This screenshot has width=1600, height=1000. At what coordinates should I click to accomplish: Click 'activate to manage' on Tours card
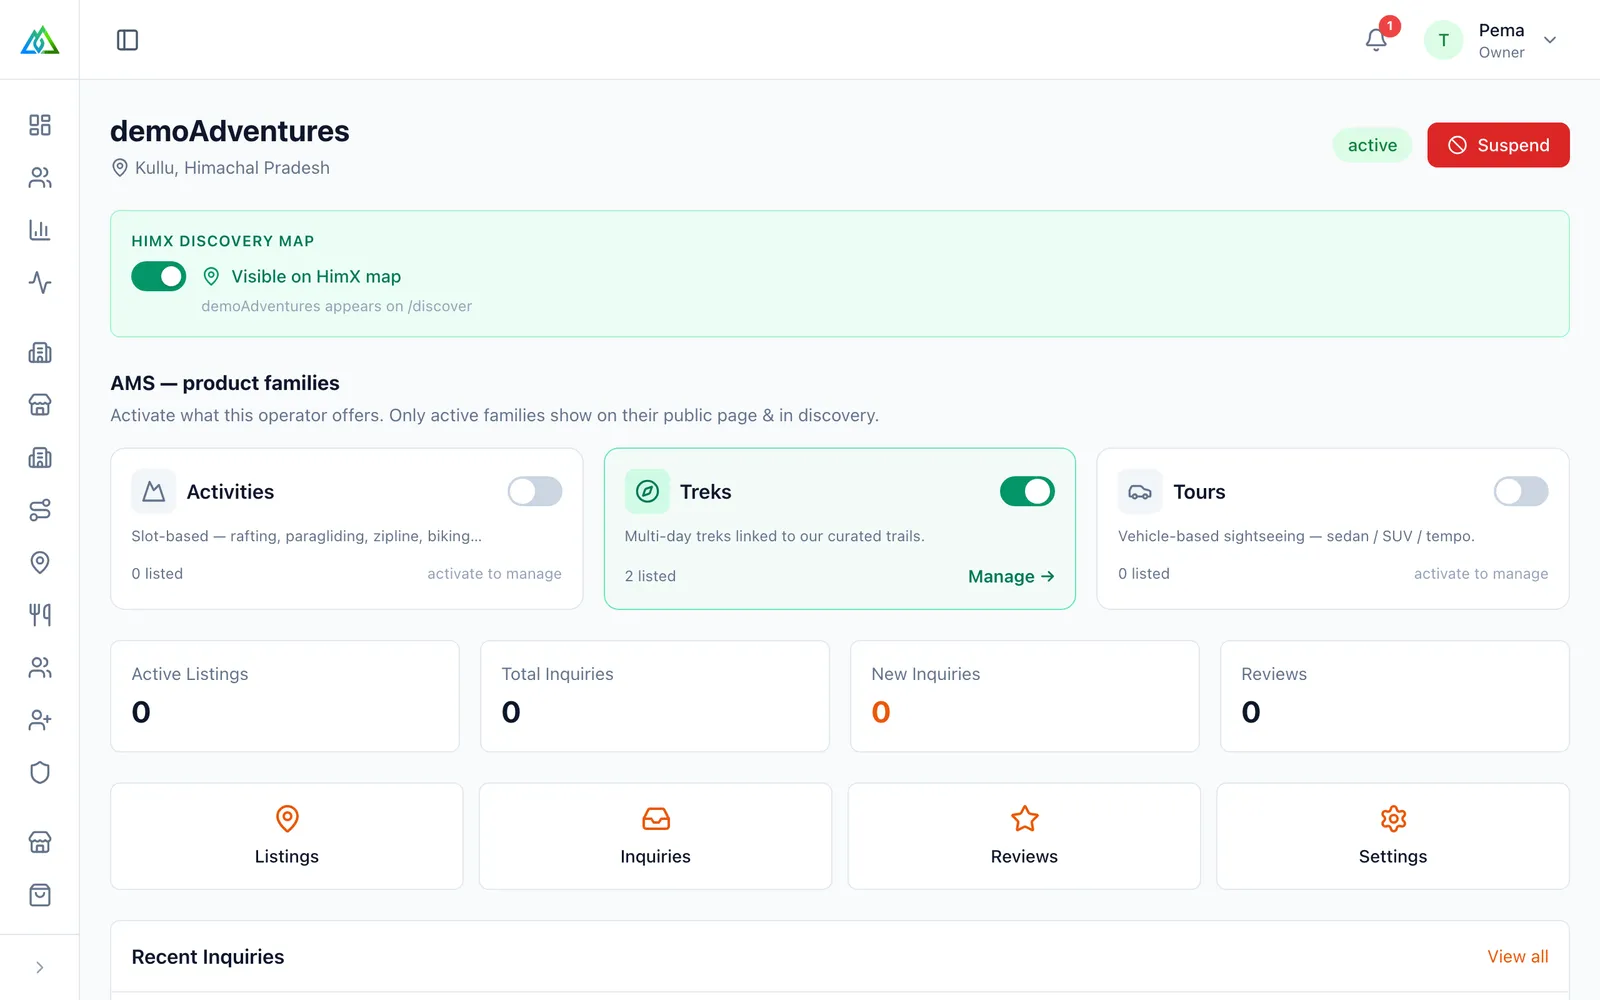point(1481,573)
